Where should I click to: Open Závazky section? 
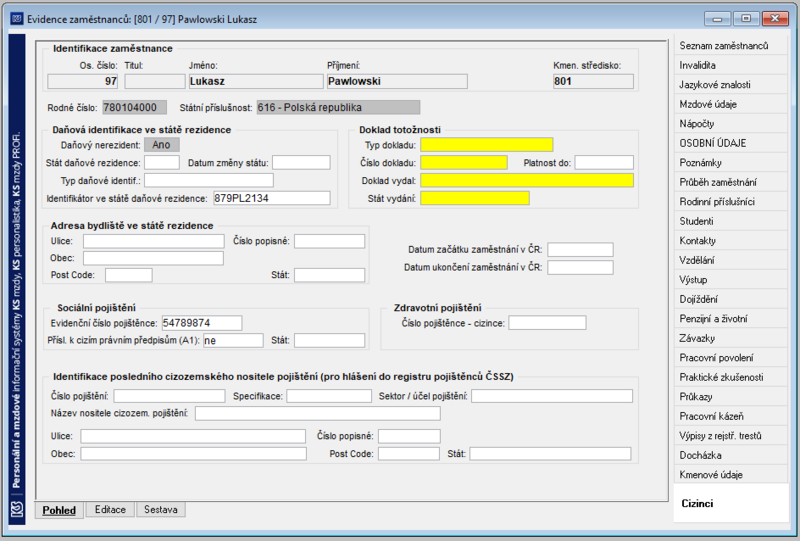(730, 338)
